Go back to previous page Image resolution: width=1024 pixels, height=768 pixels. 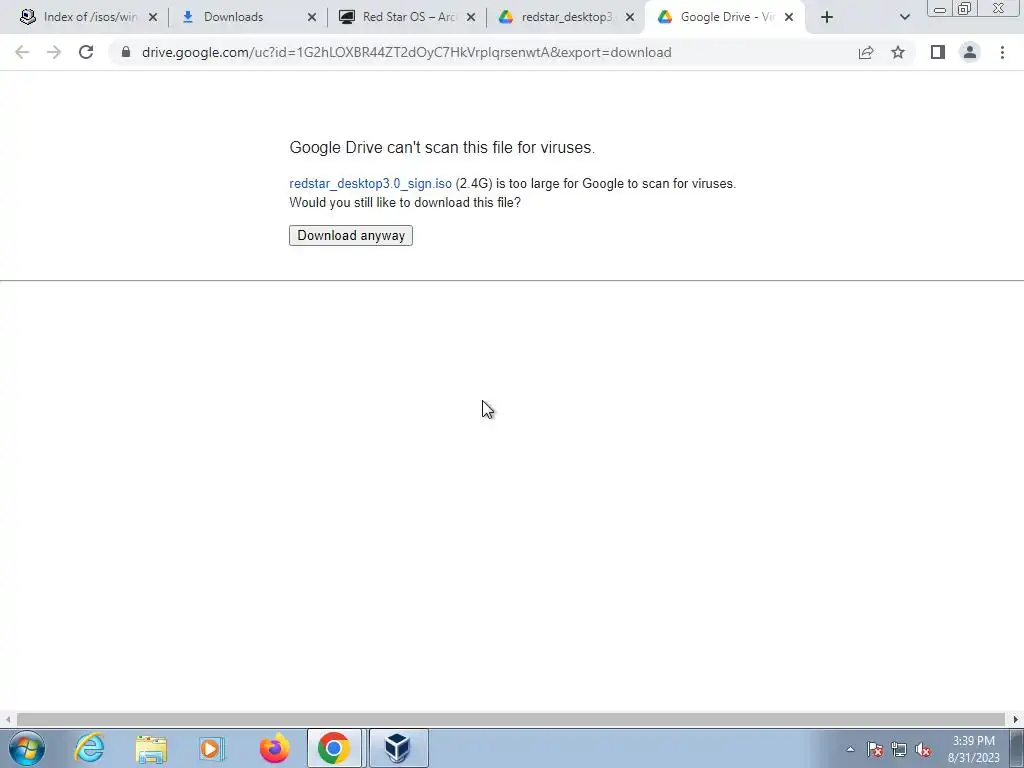point(22,52)
